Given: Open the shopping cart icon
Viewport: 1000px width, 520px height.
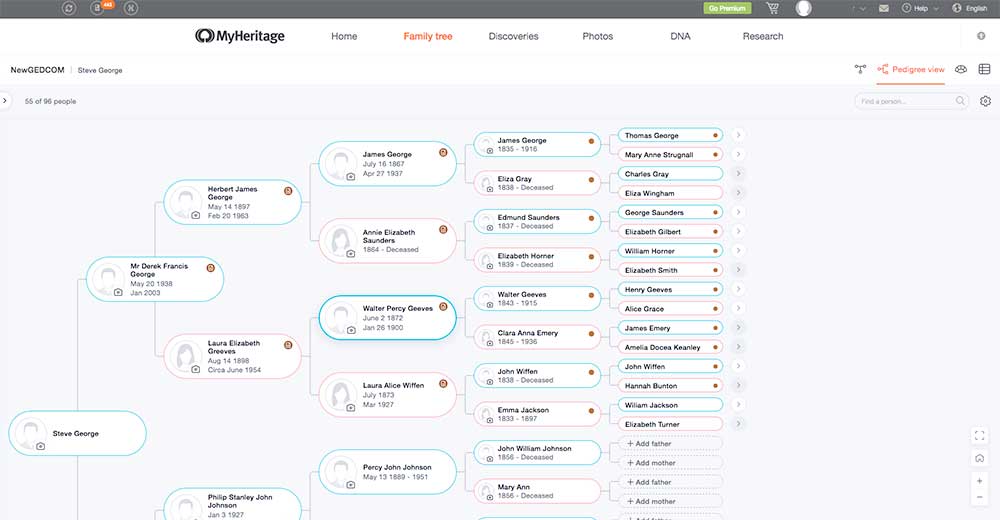Looking at the screenshot, I should 772,8.
